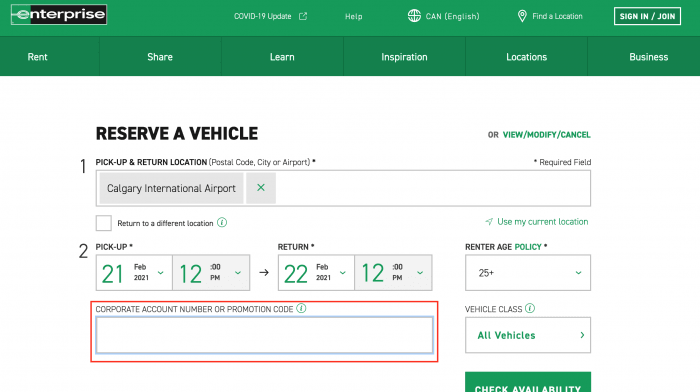Open the COVID-19 Update link
Image resolution: width=700 pixels, height=392 pixels.
click(x=262, y=17)
